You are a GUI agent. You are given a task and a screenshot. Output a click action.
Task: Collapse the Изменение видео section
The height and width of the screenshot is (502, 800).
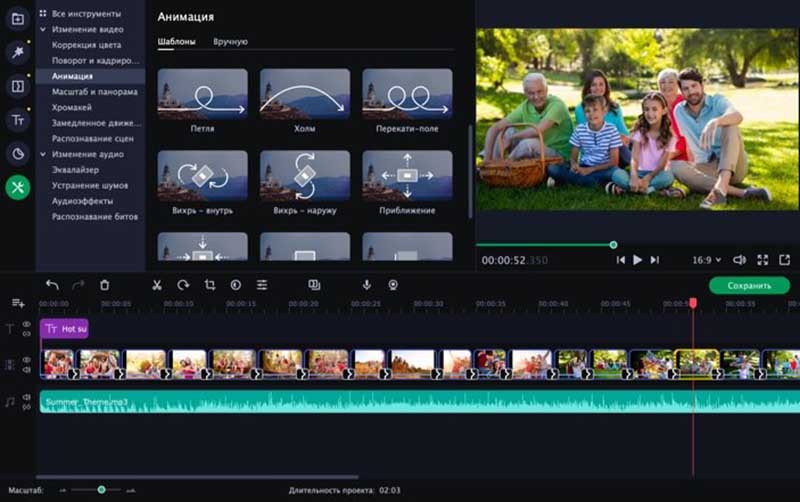43,30
